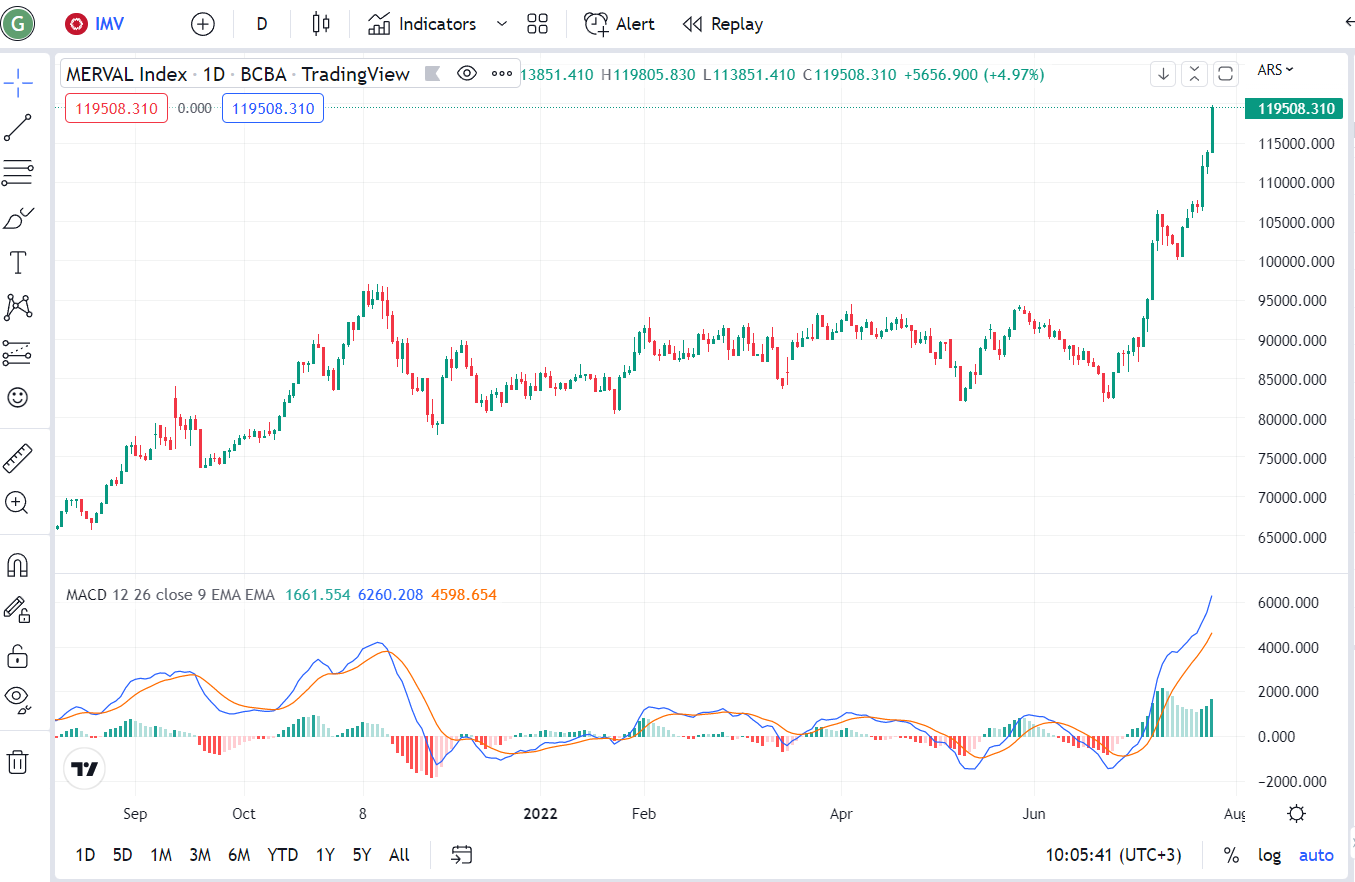The image size is (1355, 882).
Task: Toggle the log scale option
Action: (1269, 855)
